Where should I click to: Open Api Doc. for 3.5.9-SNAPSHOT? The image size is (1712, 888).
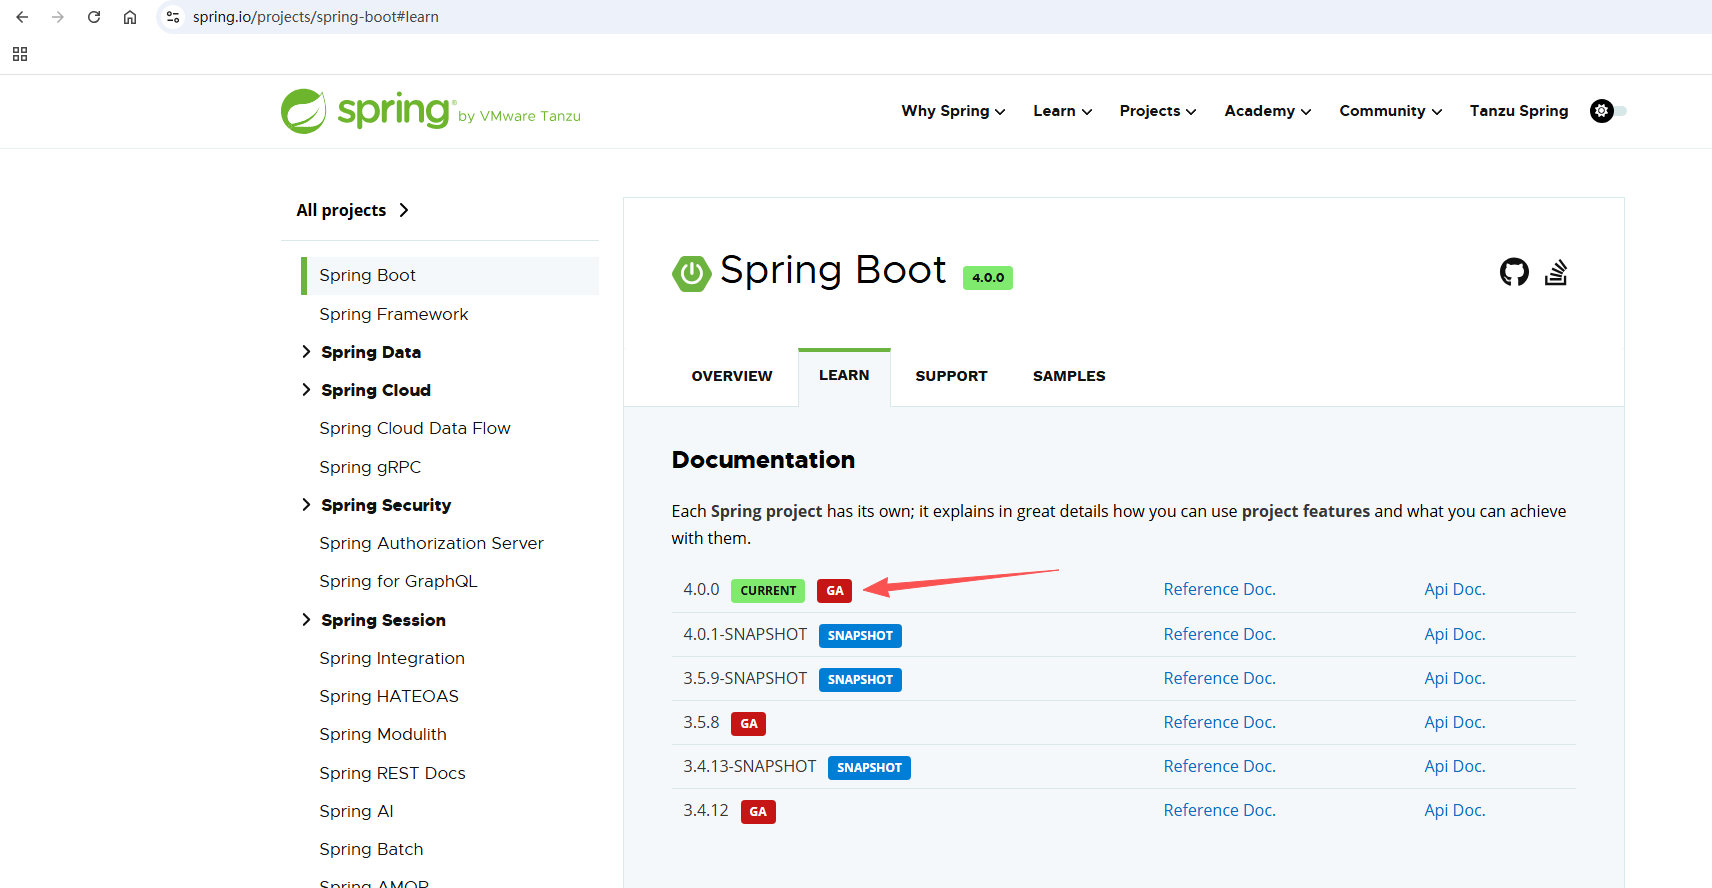pyautogui.click(x=1454, y=678)
